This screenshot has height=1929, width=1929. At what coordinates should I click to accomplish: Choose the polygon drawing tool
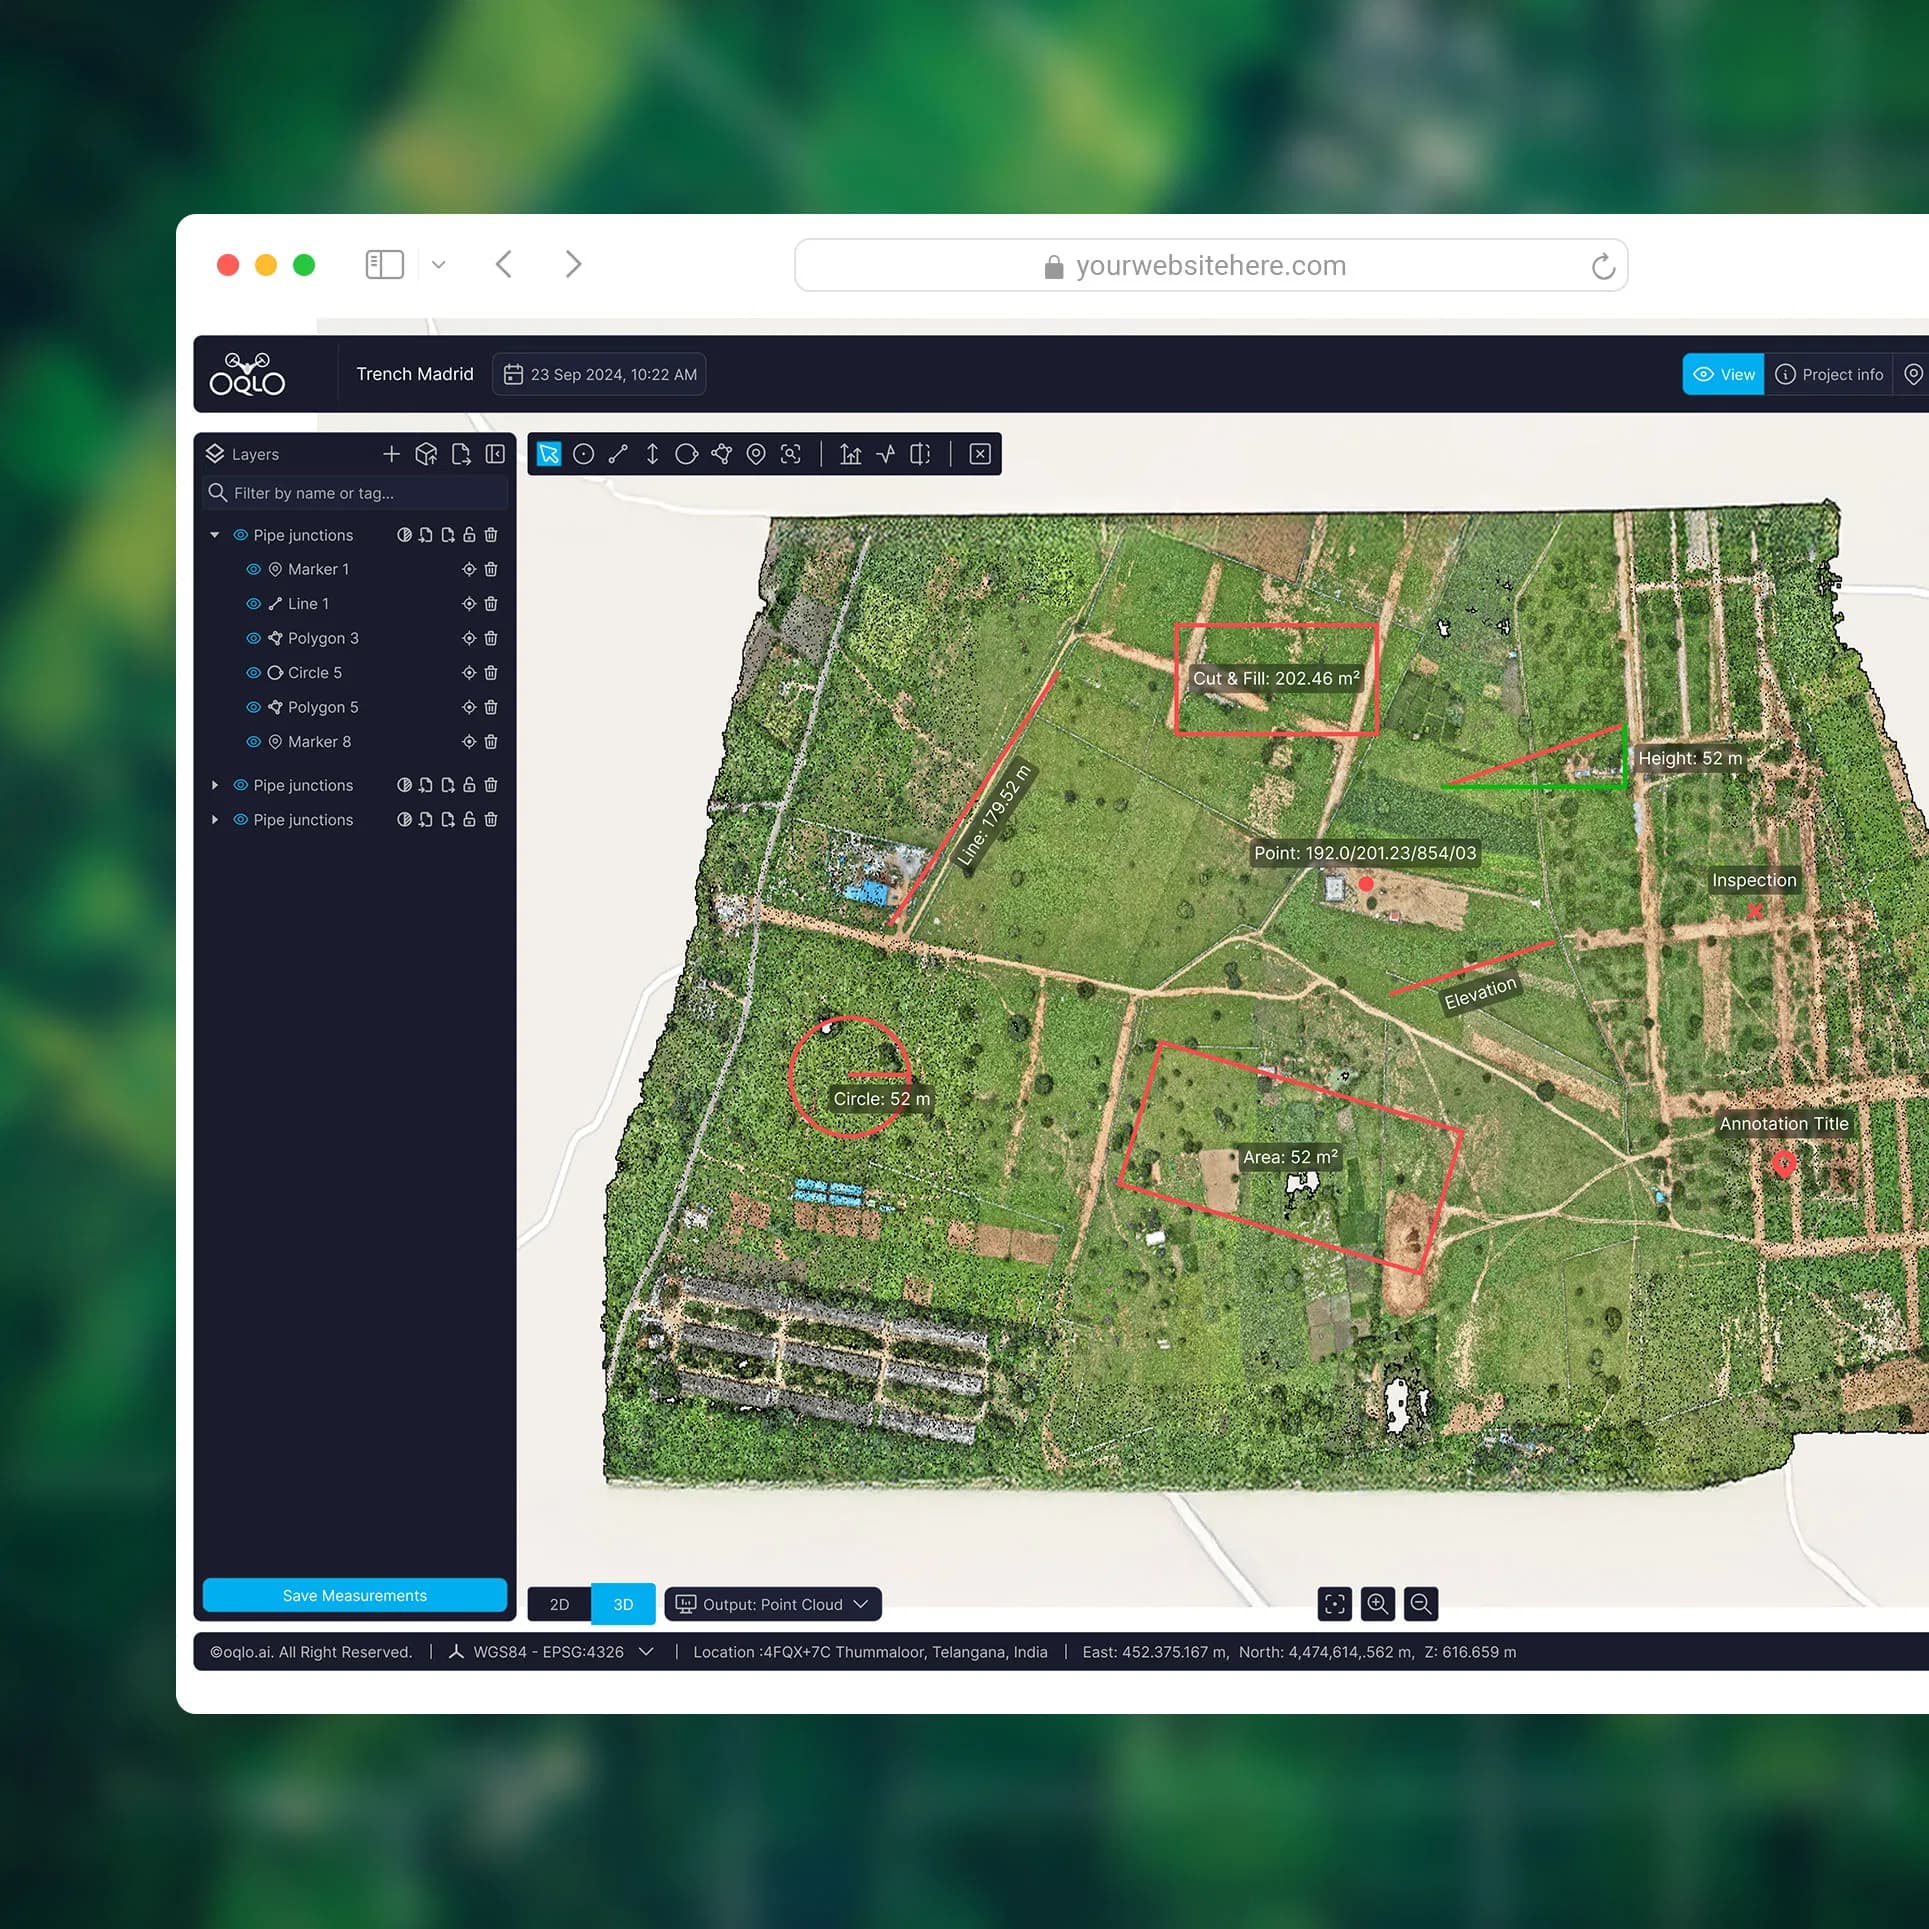pyautogui.click(x=721, y=454)
